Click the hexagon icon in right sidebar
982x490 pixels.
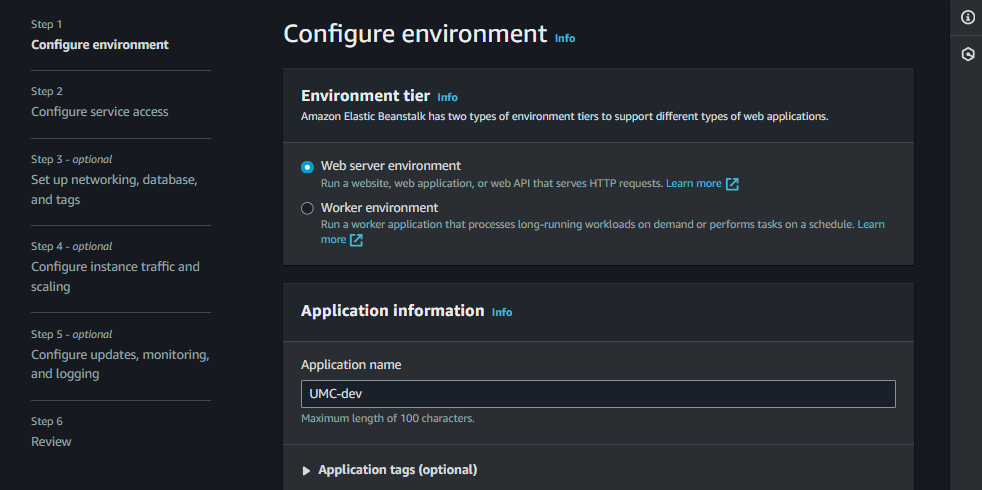click(967, 55)
